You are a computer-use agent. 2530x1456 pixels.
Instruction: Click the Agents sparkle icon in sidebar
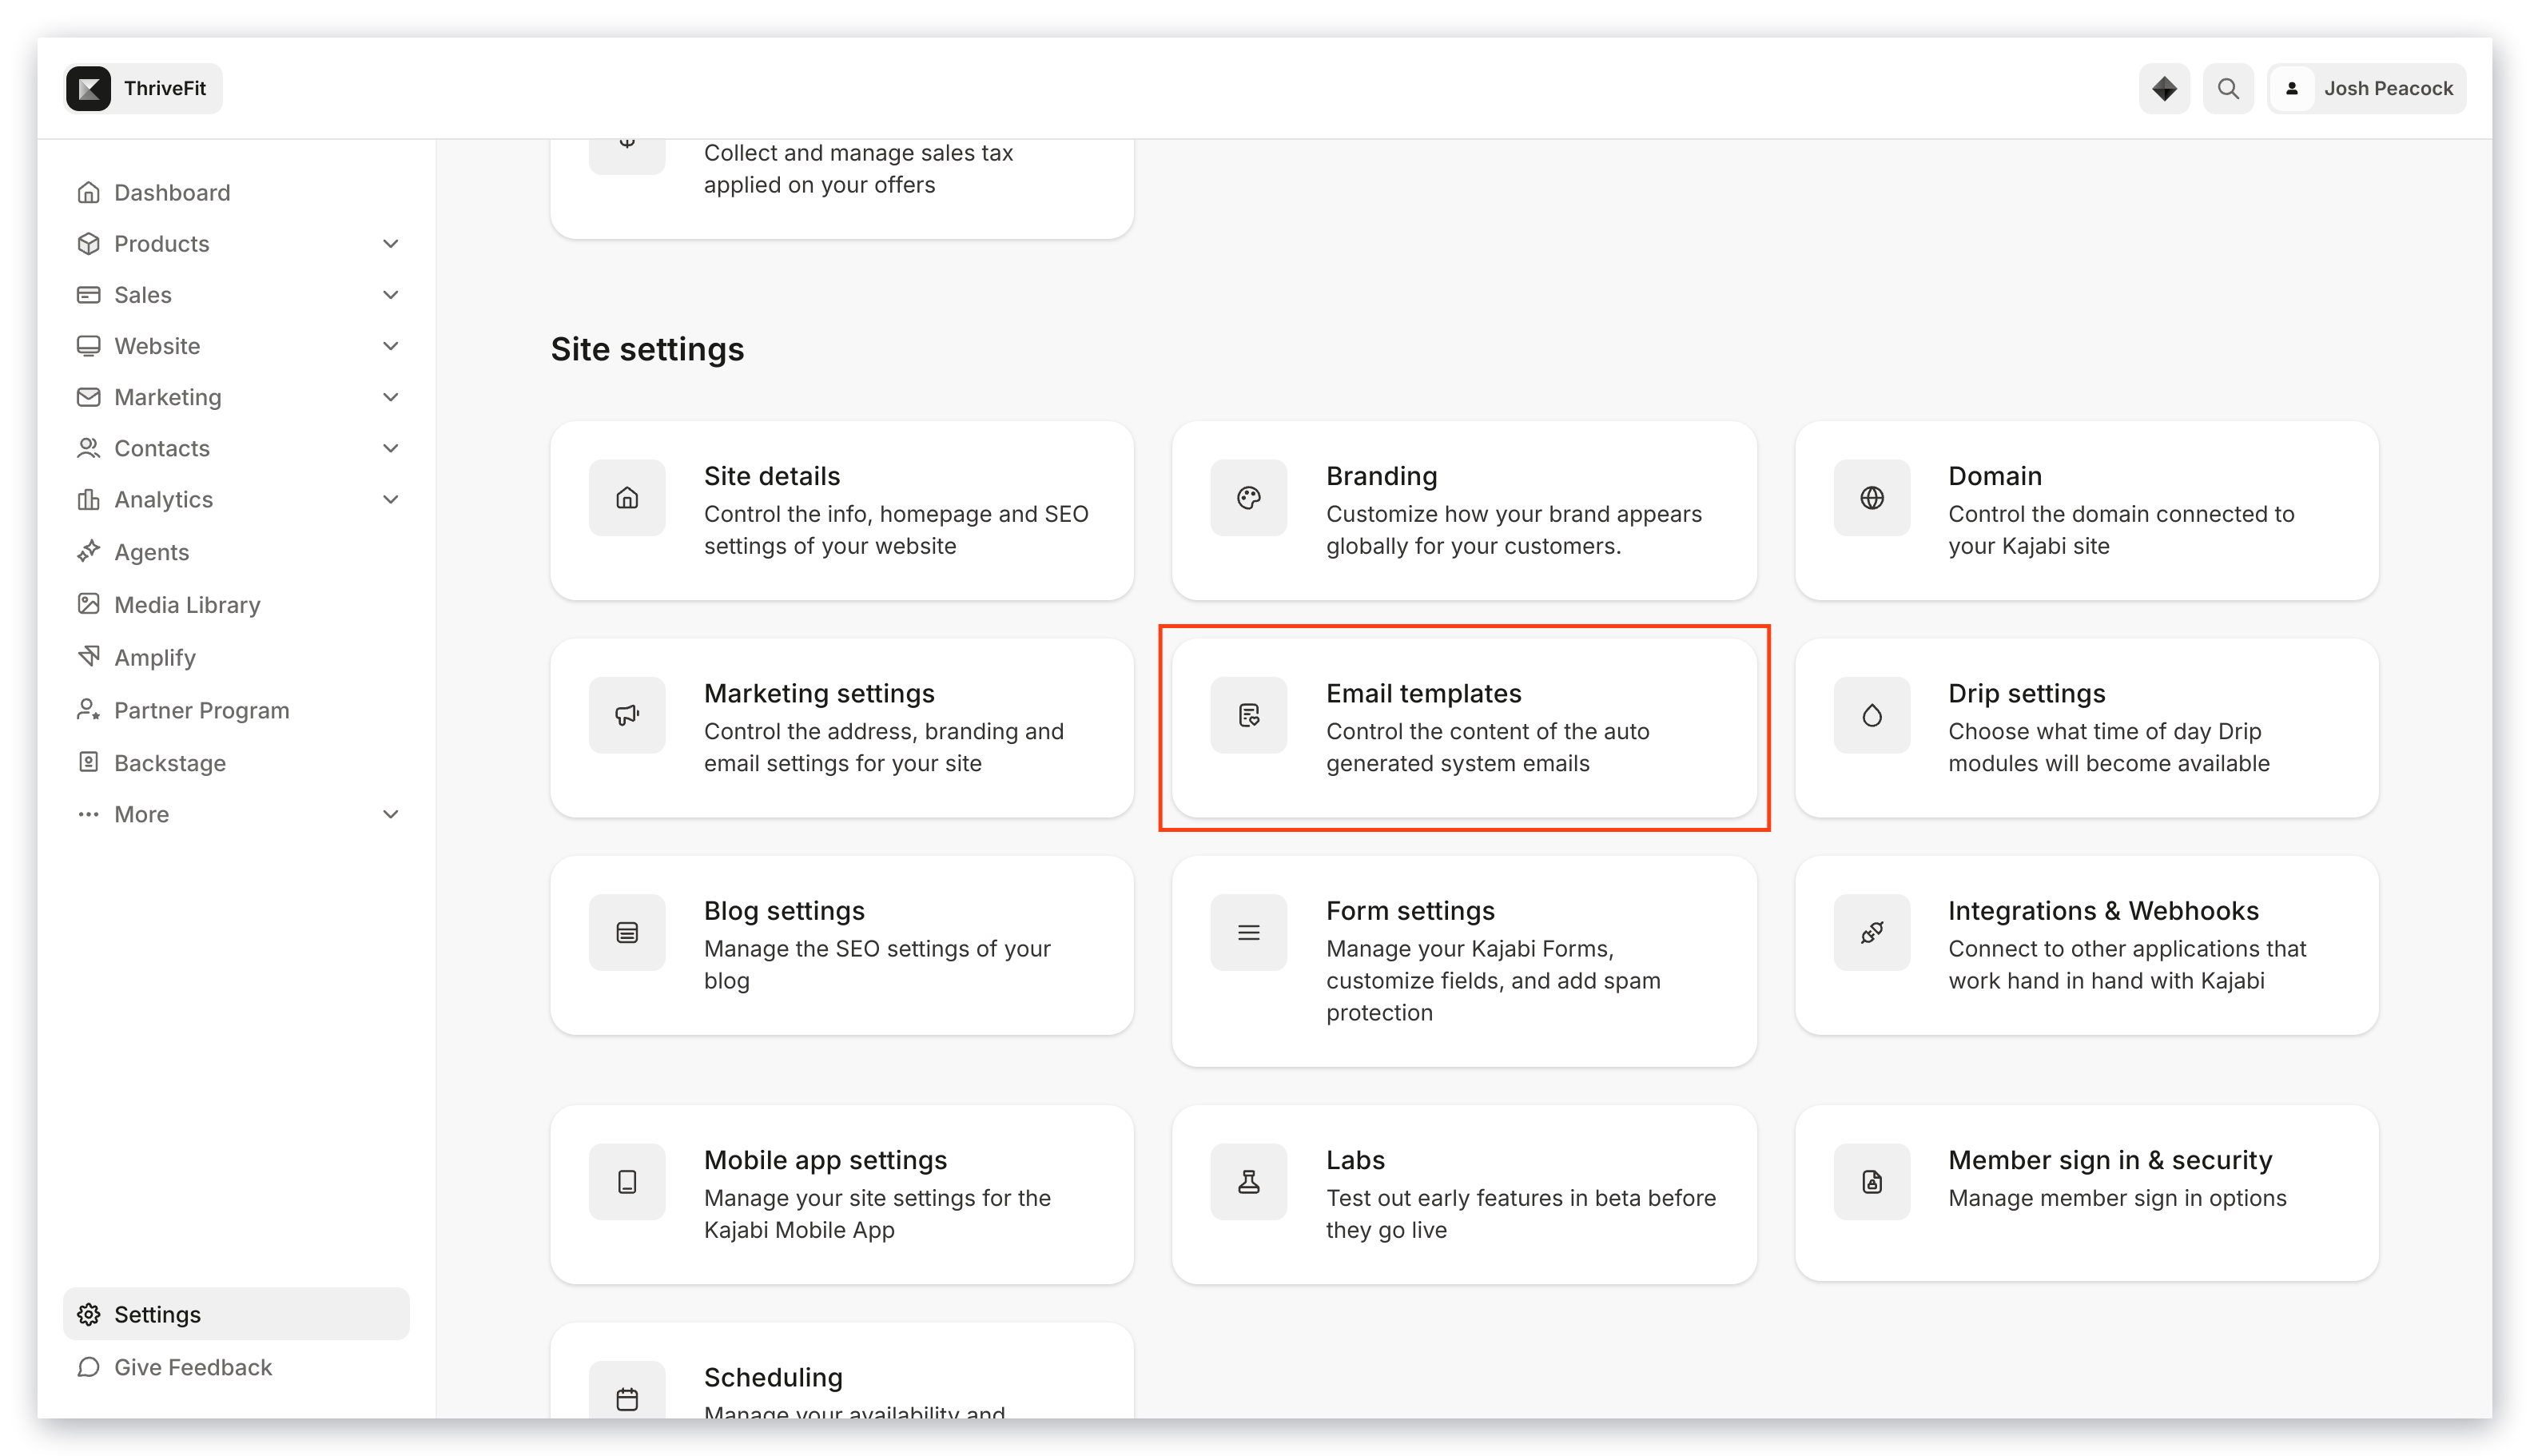click(x=88, y=551)
